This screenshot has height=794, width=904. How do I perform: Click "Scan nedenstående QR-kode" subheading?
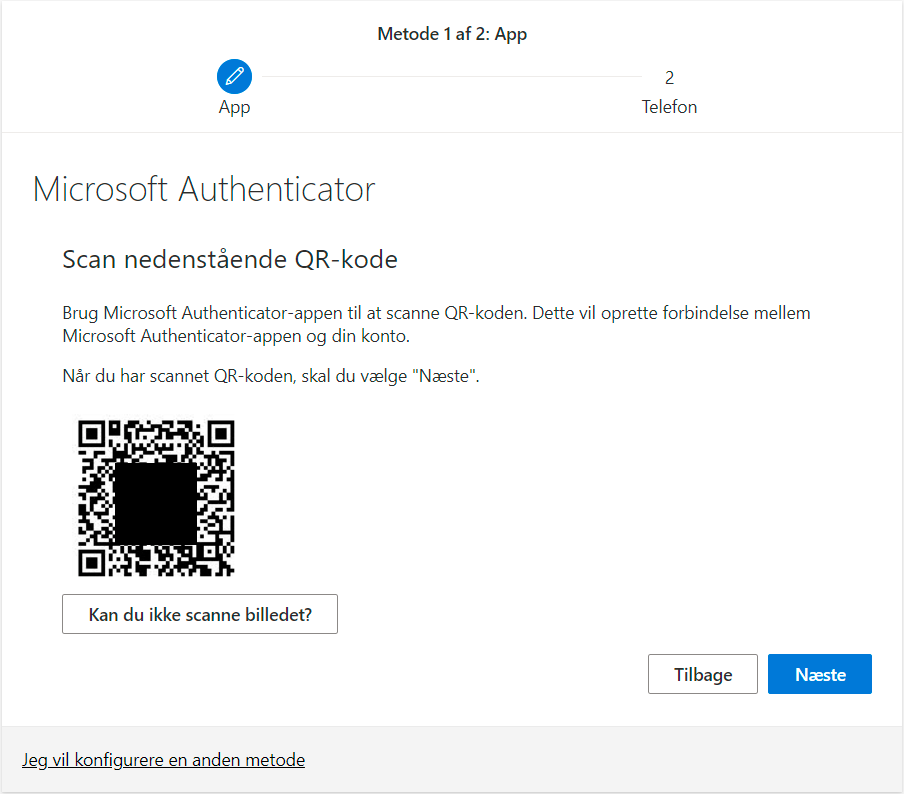tap(230, 259)
